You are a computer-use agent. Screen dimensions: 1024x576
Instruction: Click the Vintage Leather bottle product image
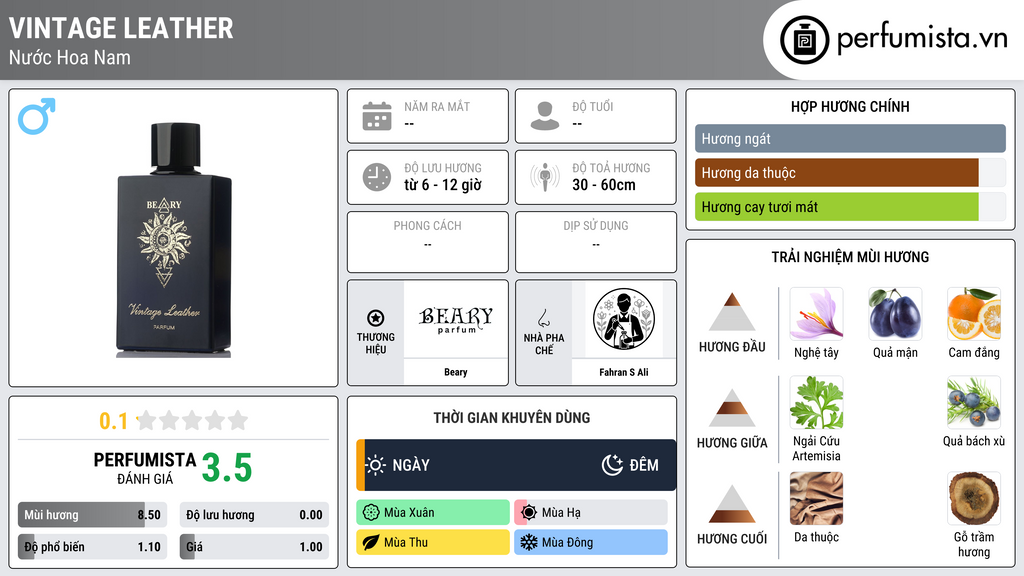click(174, 240)
